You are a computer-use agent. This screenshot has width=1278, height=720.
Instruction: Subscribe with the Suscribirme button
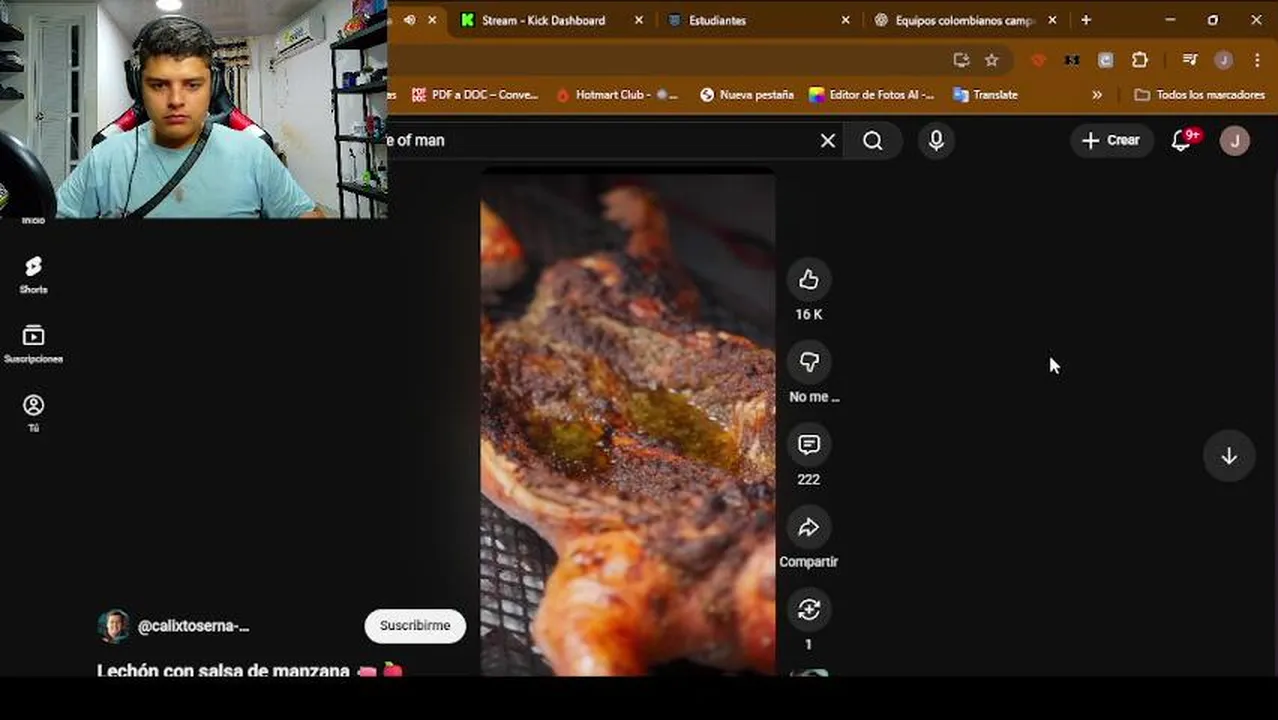(x=415, y=626)
